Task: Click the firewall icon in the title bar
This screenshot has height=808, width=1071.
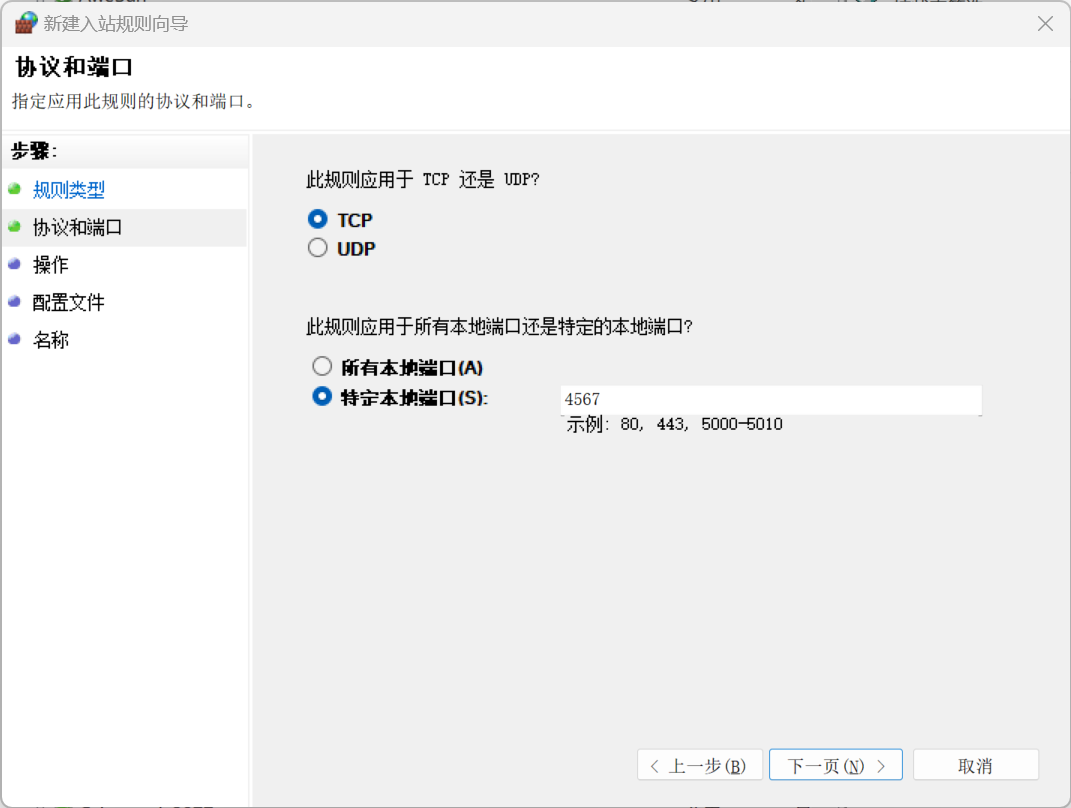Action: pyautogui.click(x=25, y=22)
